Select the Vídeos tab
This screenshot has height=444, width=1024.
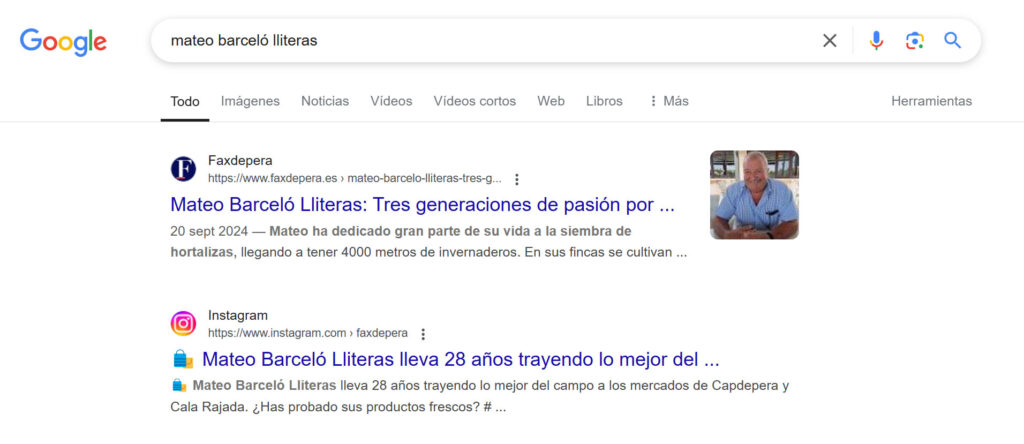(x=391, y=101)
